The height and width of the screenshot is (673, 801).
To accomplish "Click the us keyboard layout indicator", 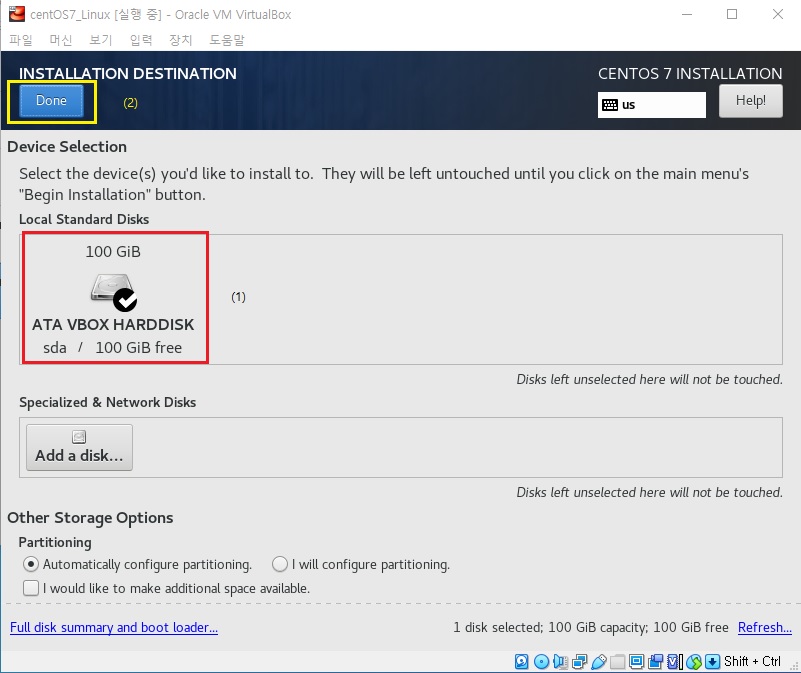I will pos(651,105).
